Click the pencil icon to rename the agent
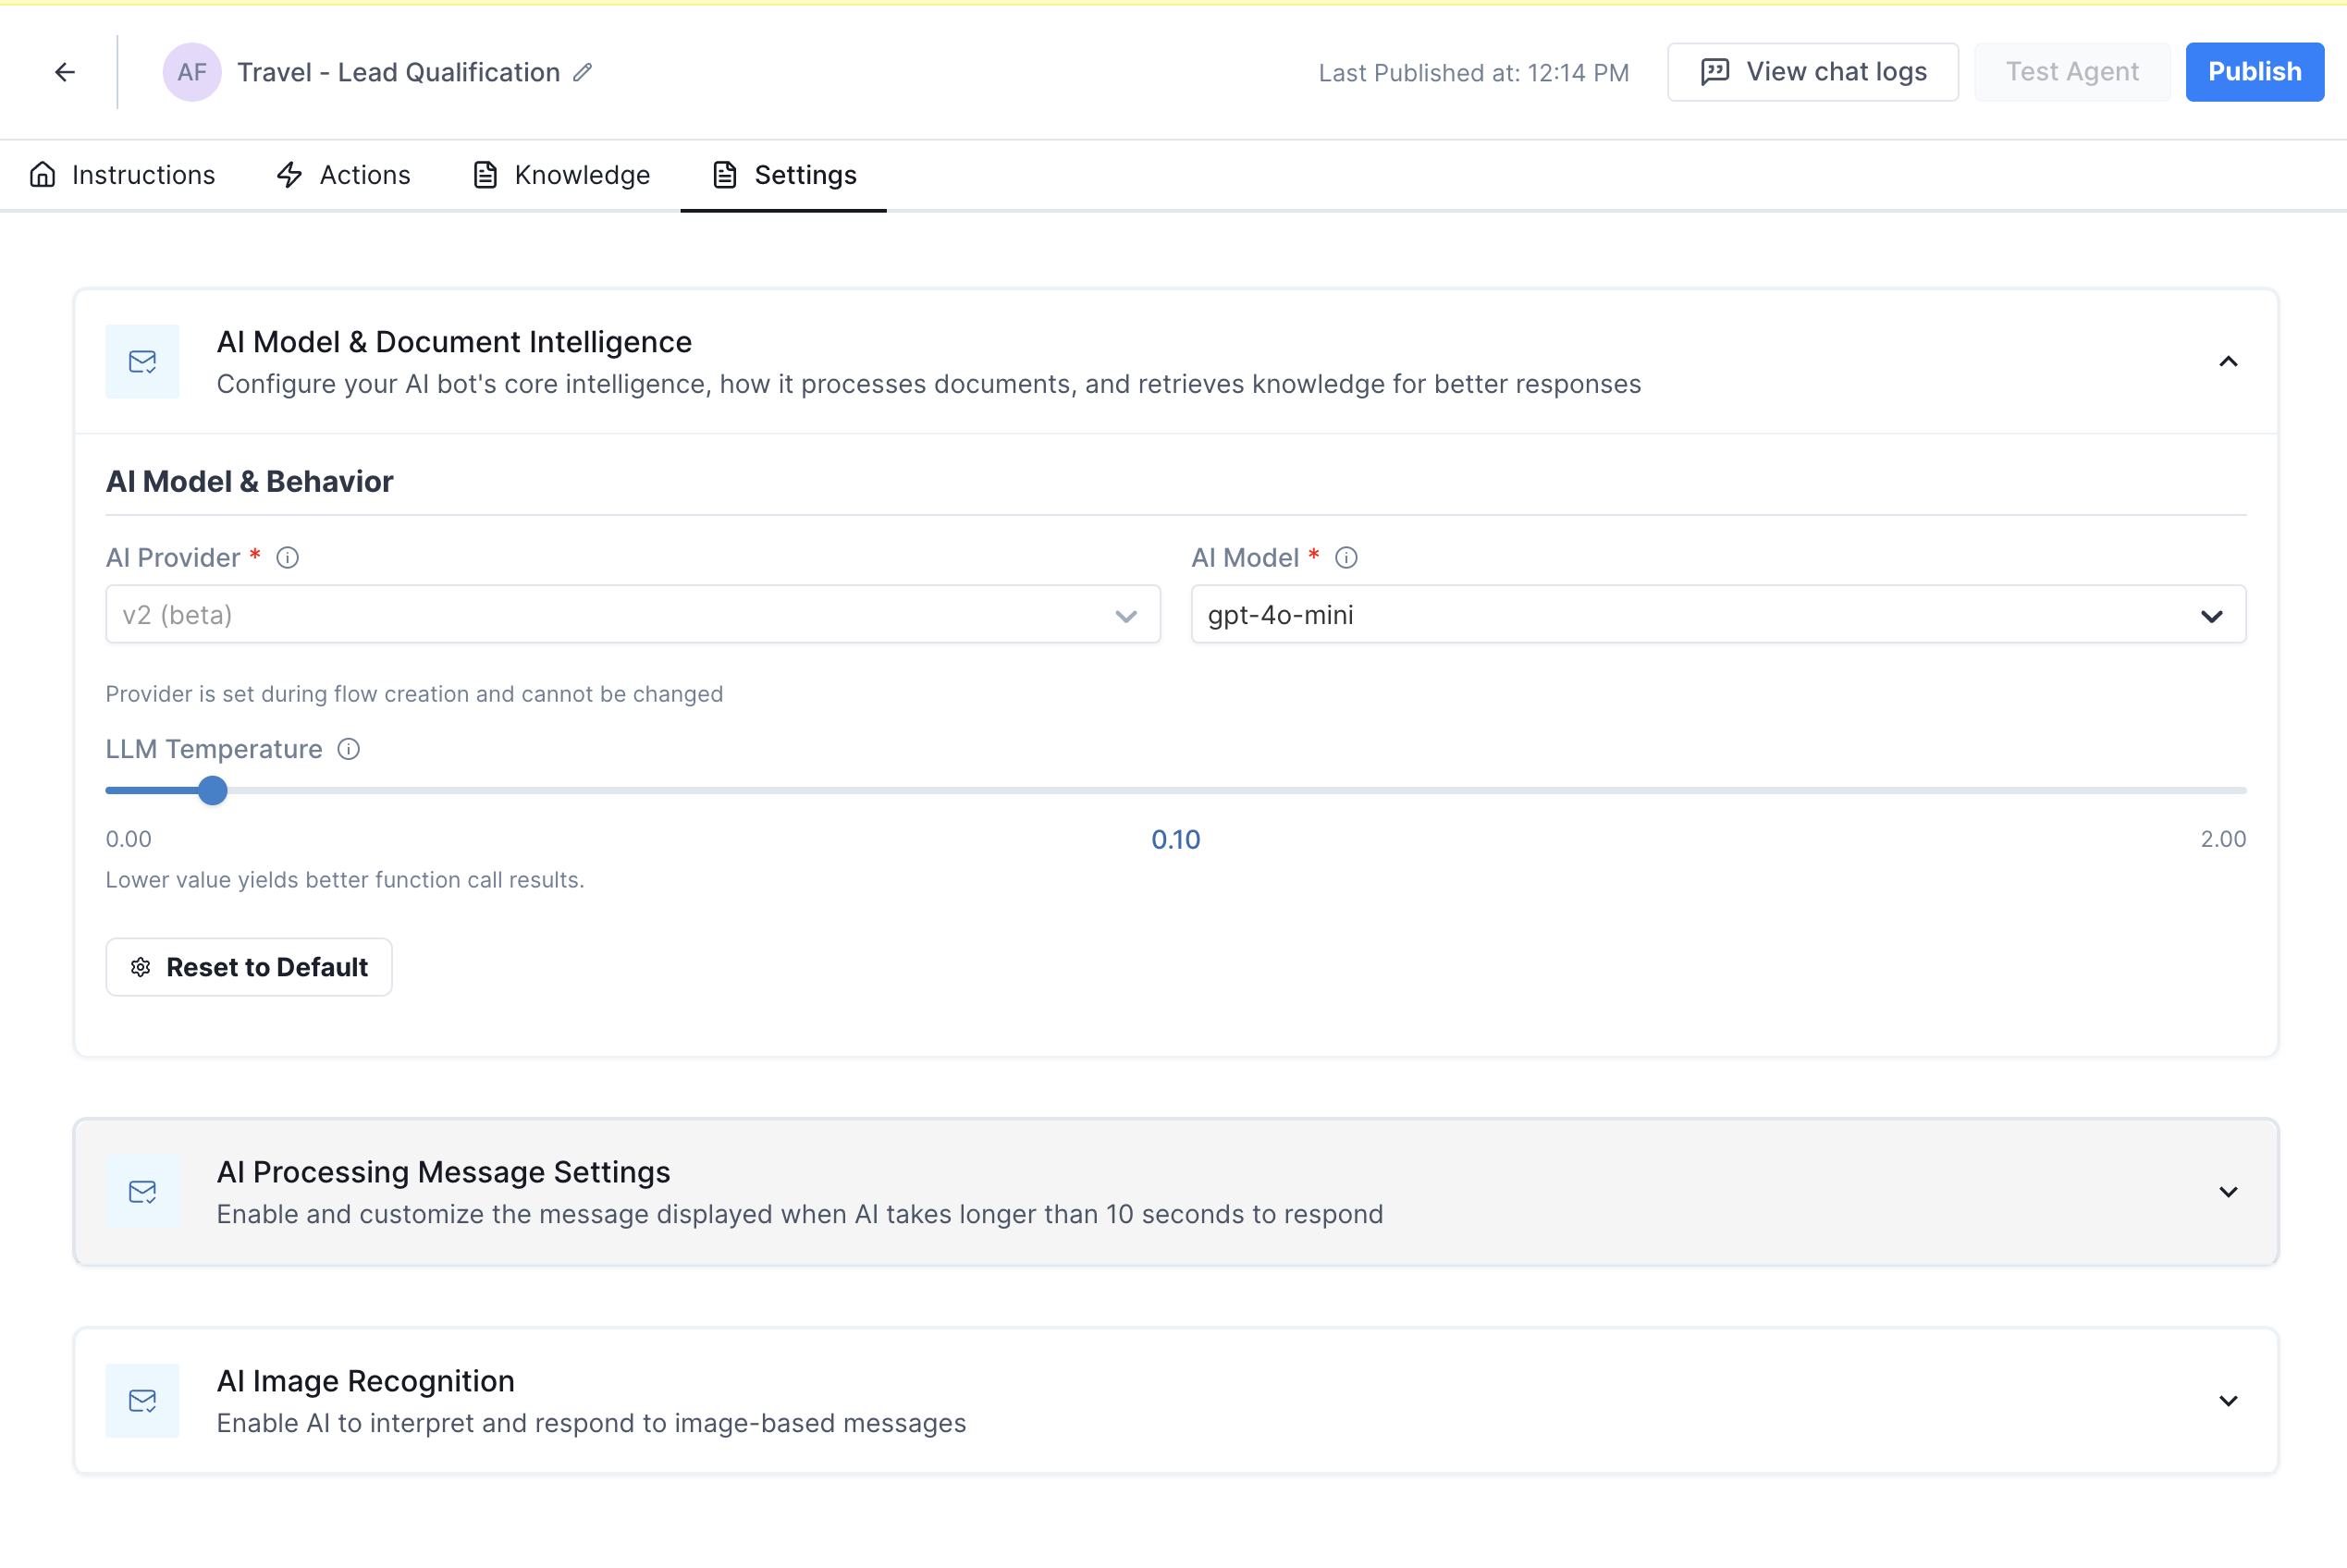2347x1568 pixels. click(583, 72)
